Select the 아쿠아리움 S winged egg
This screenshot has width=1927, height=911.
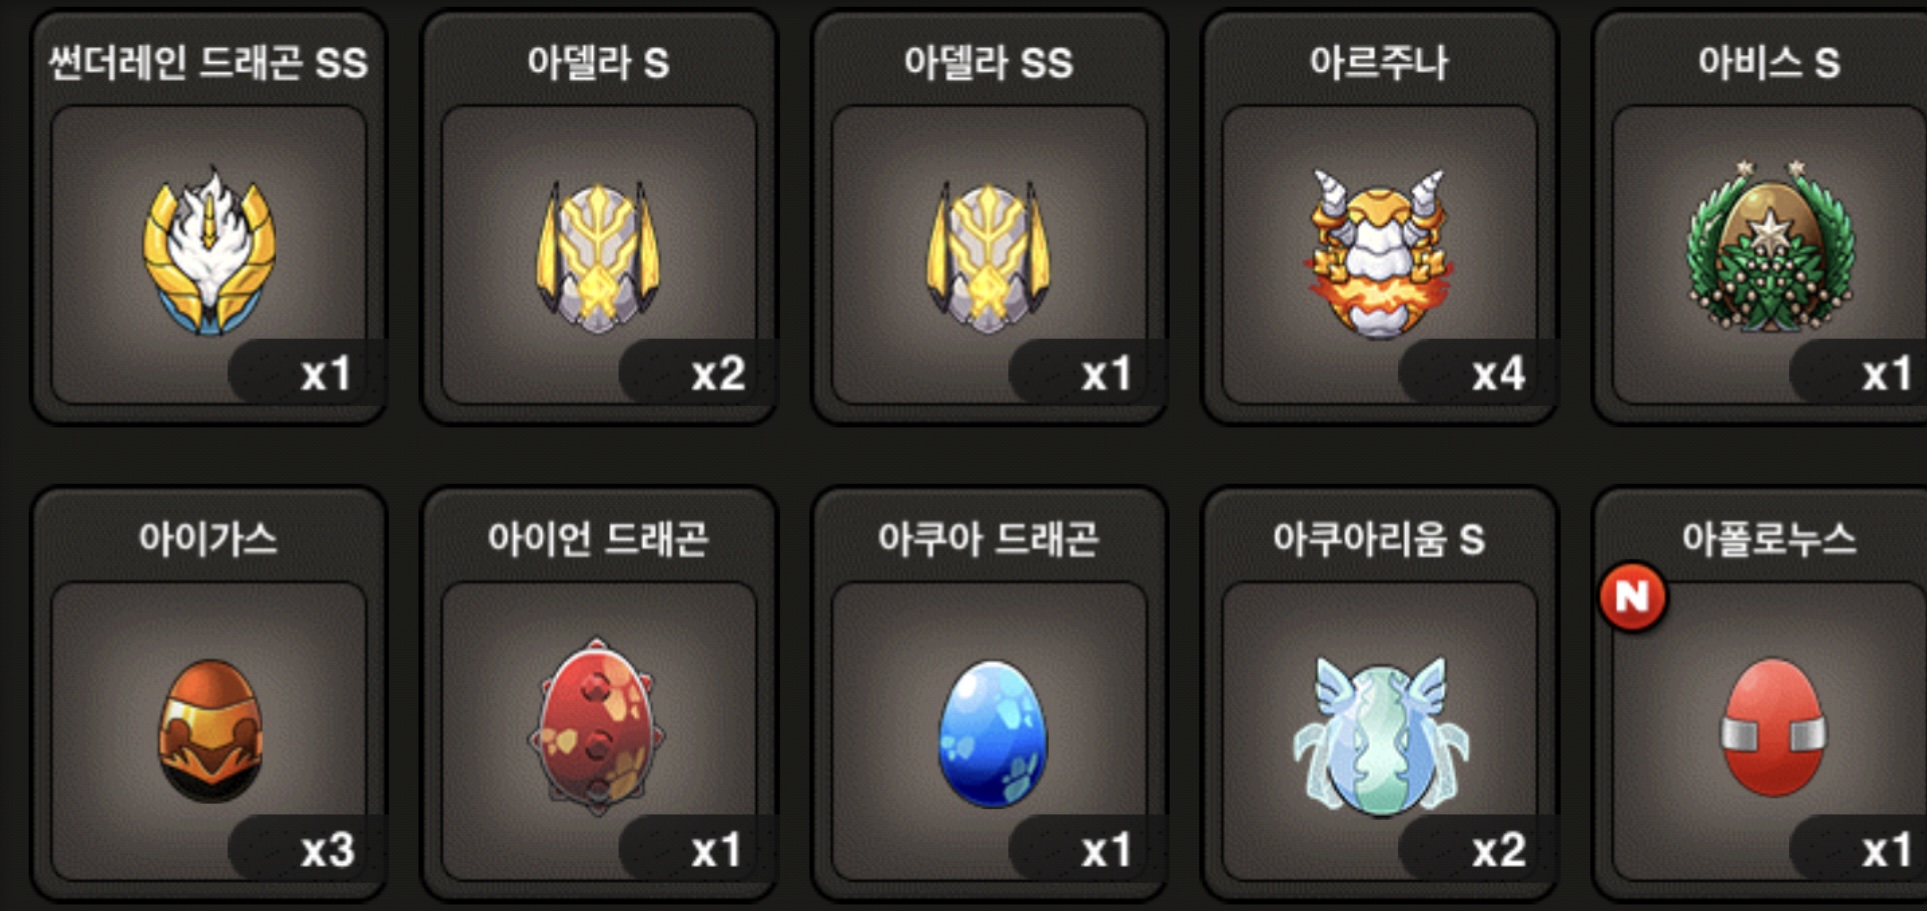coord(1380,733)
